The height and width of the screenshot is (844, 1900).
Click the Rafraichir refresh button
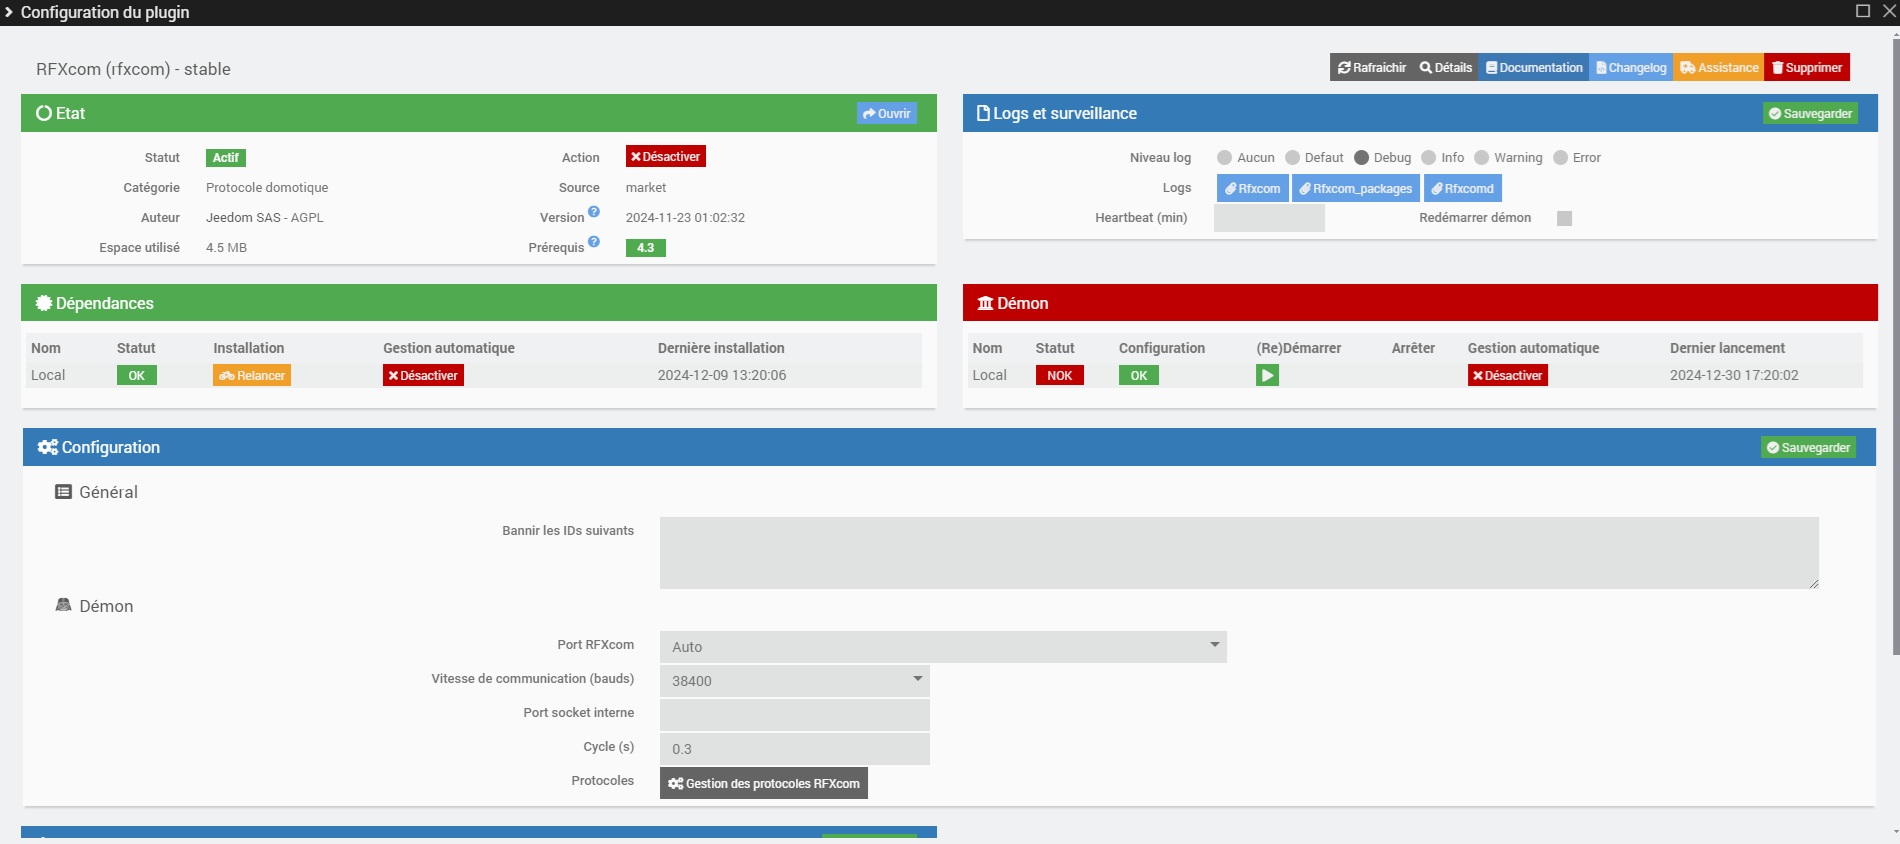point(1372,68)
